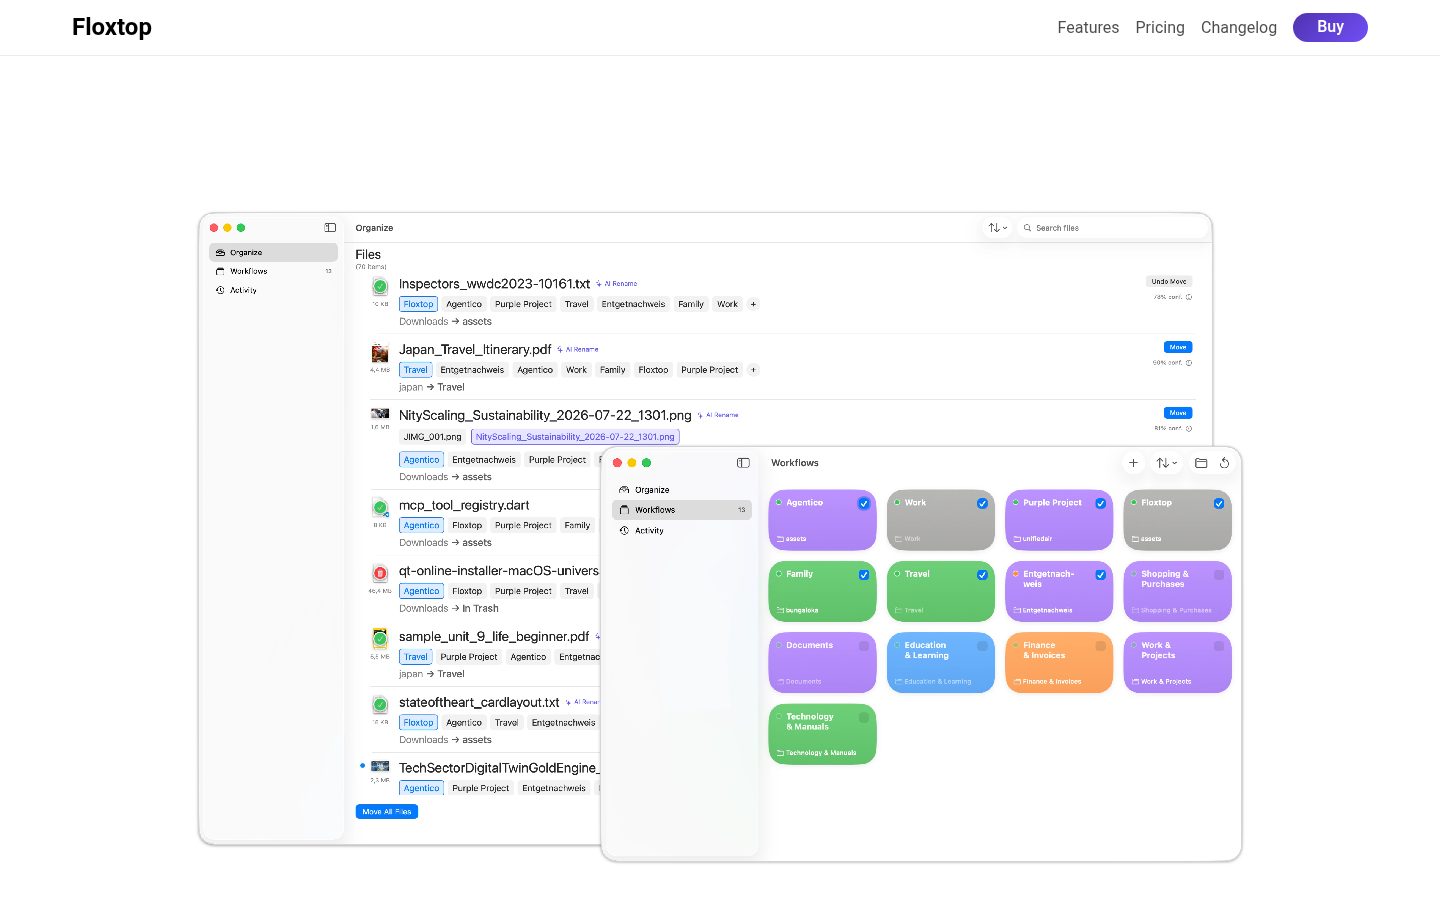Click Move for Japan_Travel_Itinerary.pdf

coord(1178,347)
